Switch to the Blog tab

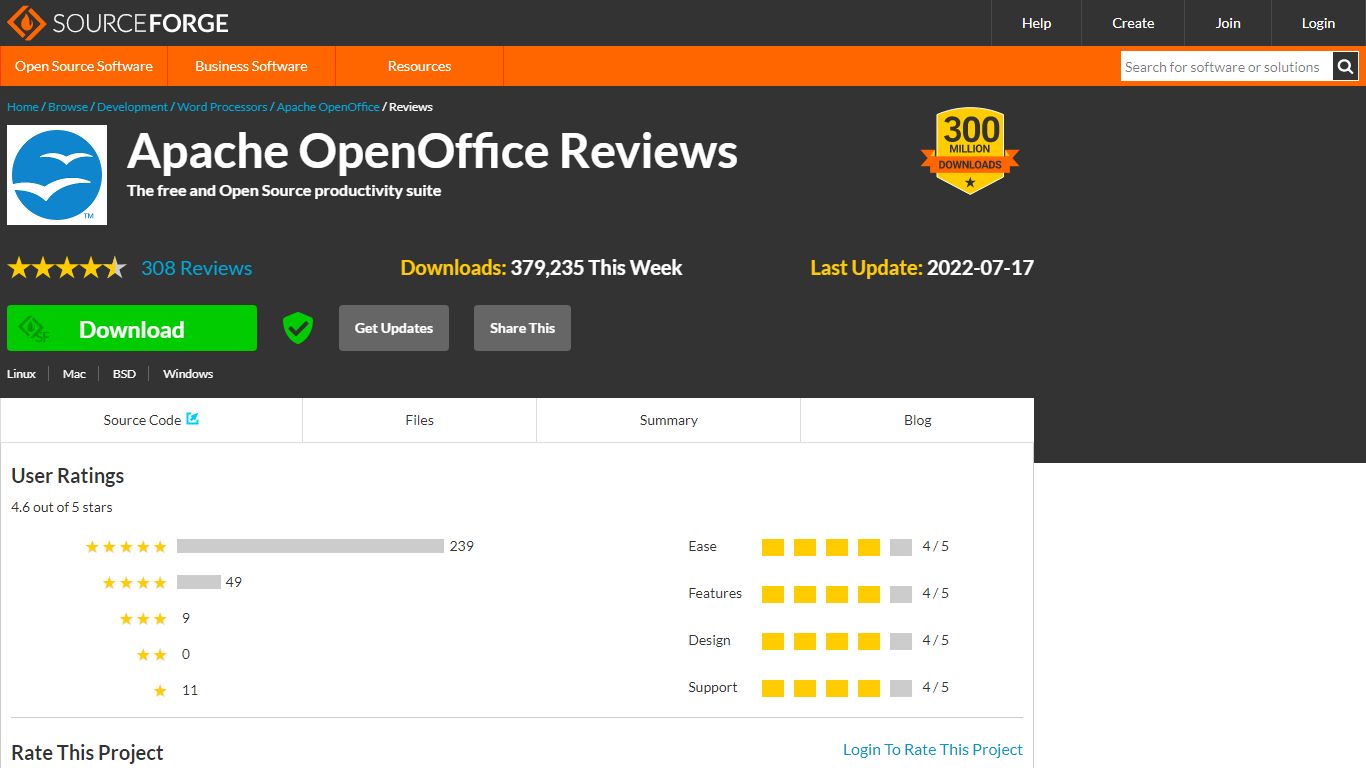[917, 420]
